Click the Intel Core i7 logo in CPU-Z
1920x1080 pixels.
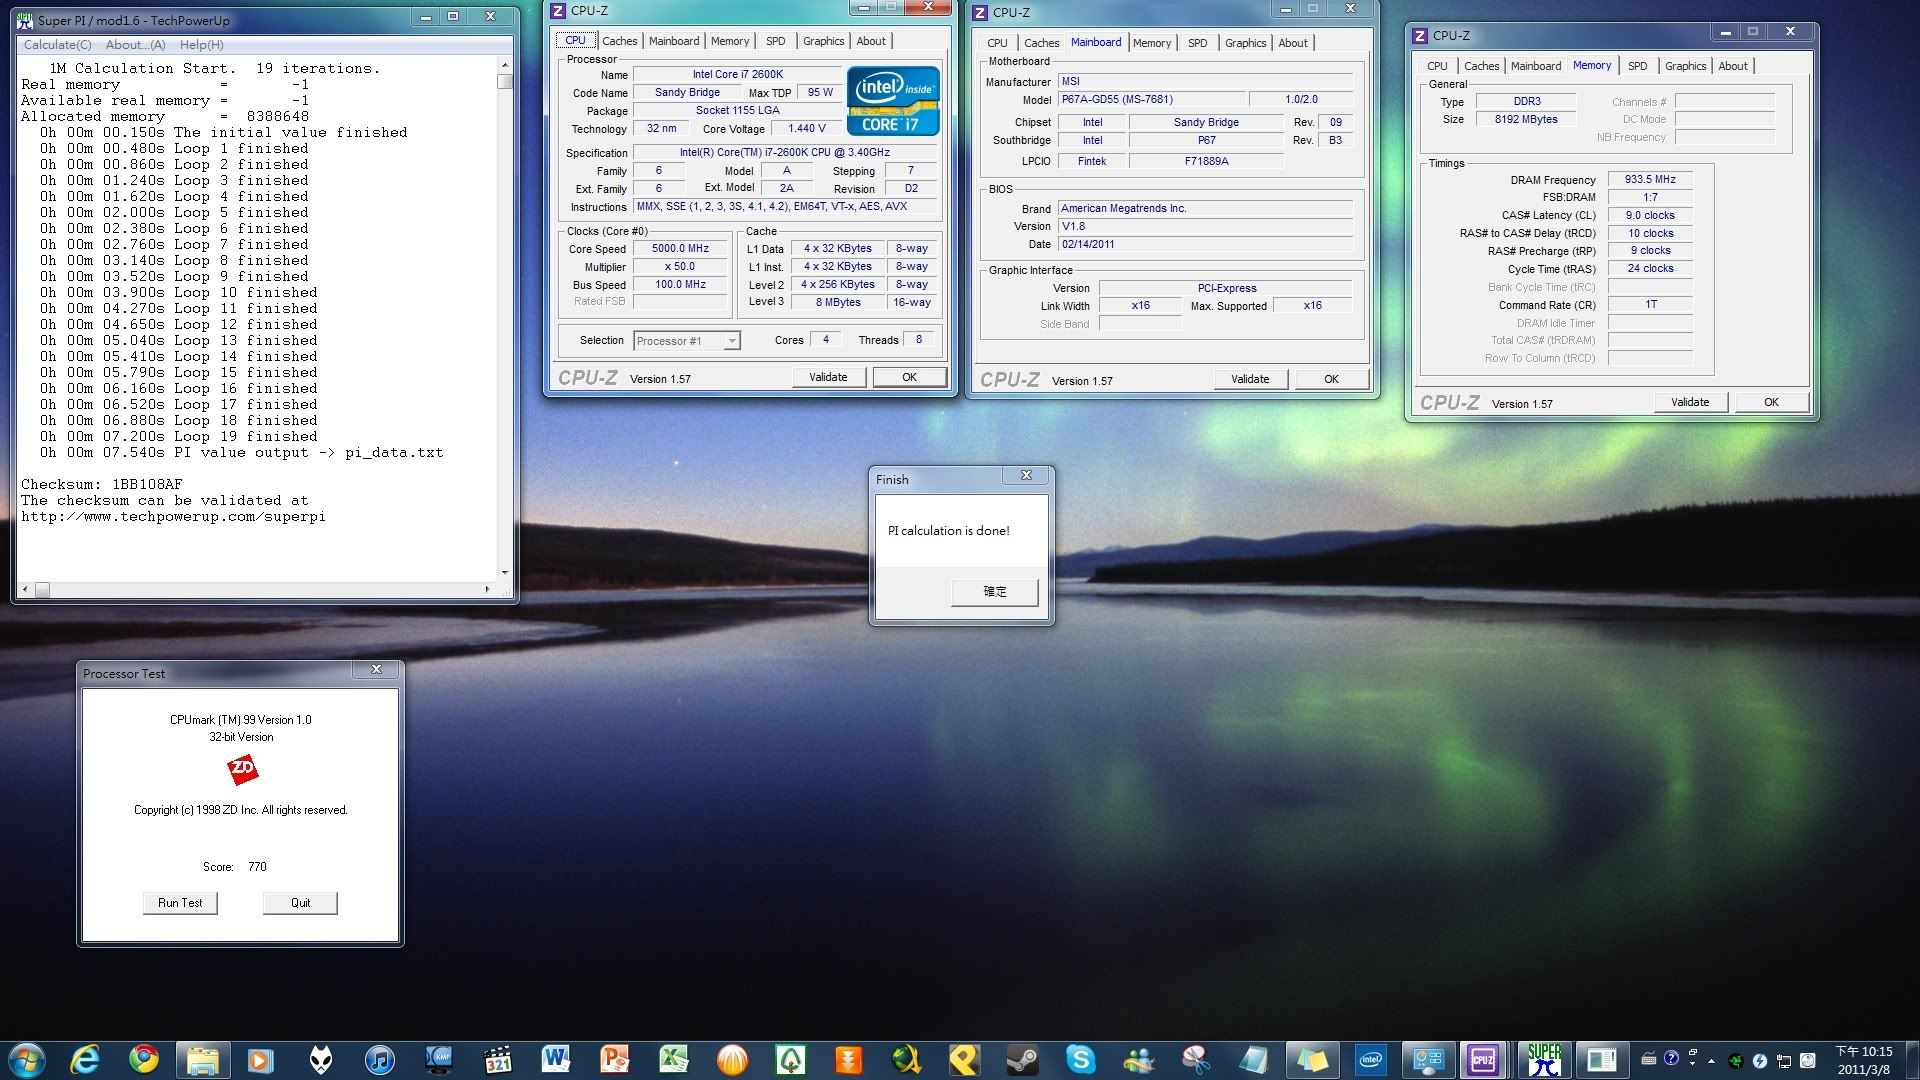tap(893, 100)
